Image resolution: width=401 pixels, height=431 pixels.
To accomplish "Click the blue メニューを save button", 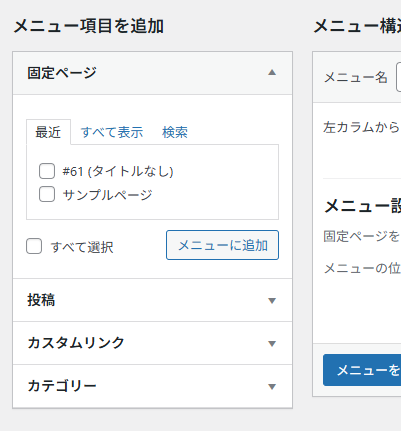I will 362,370.
